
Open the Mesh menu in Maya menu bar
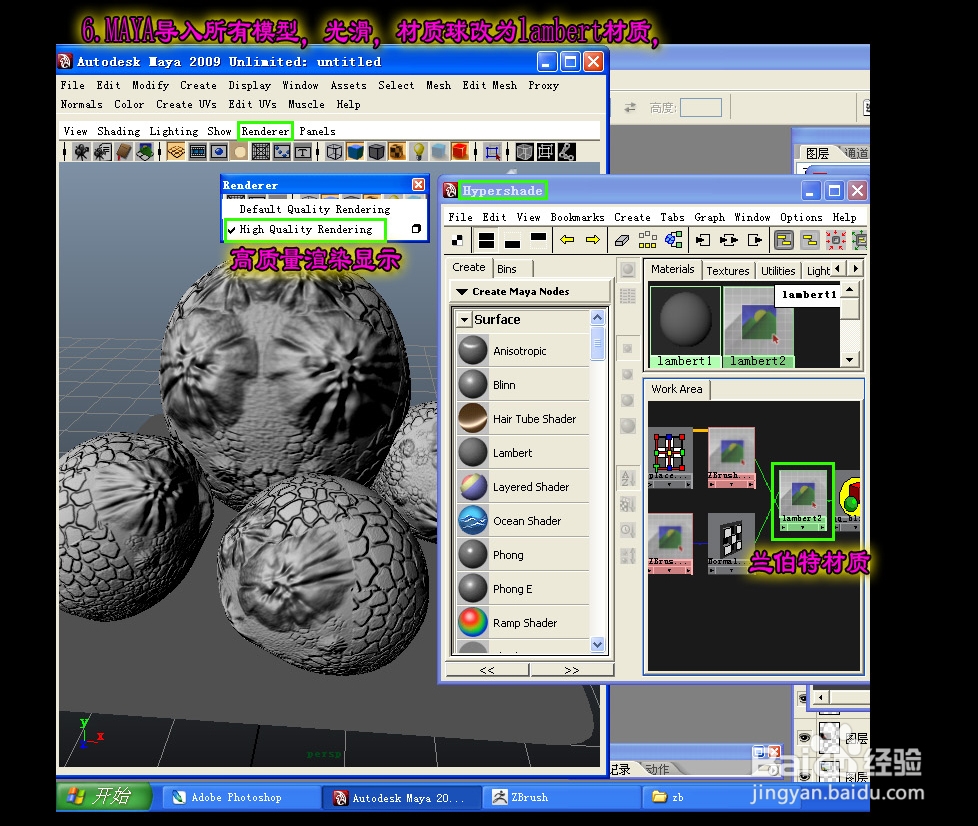click(x=438, y=85)
